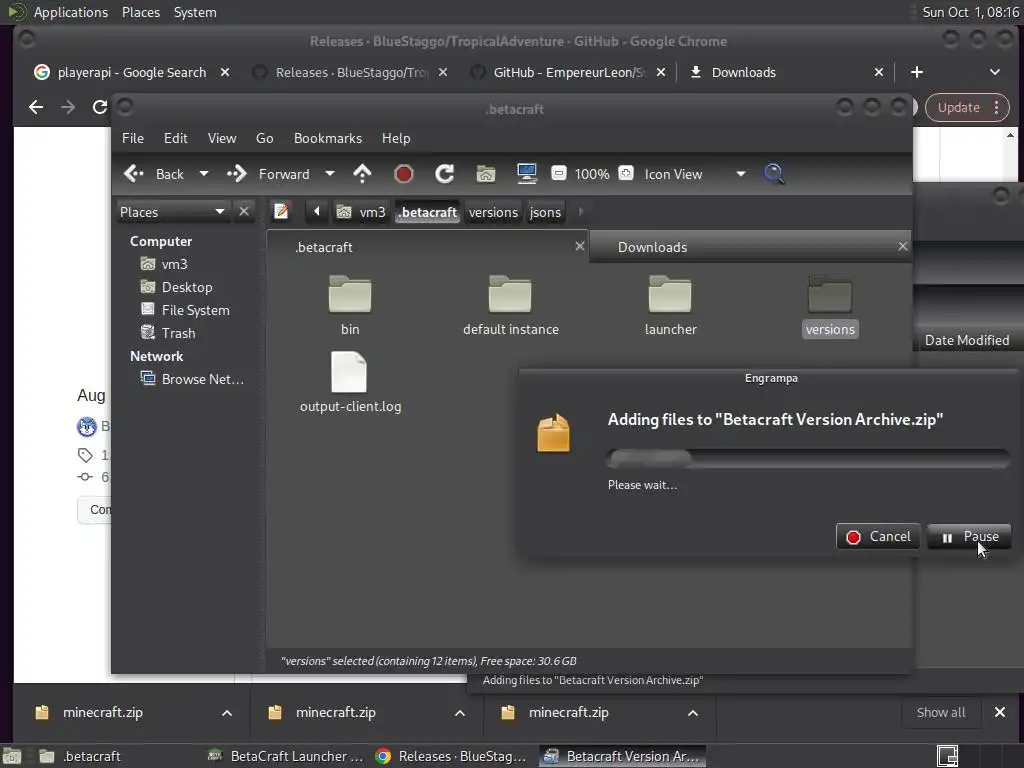Pause adding files to archive
The width and height of the screenshot is (1024, 768).
pyautogui.click(x=969, y=536)
